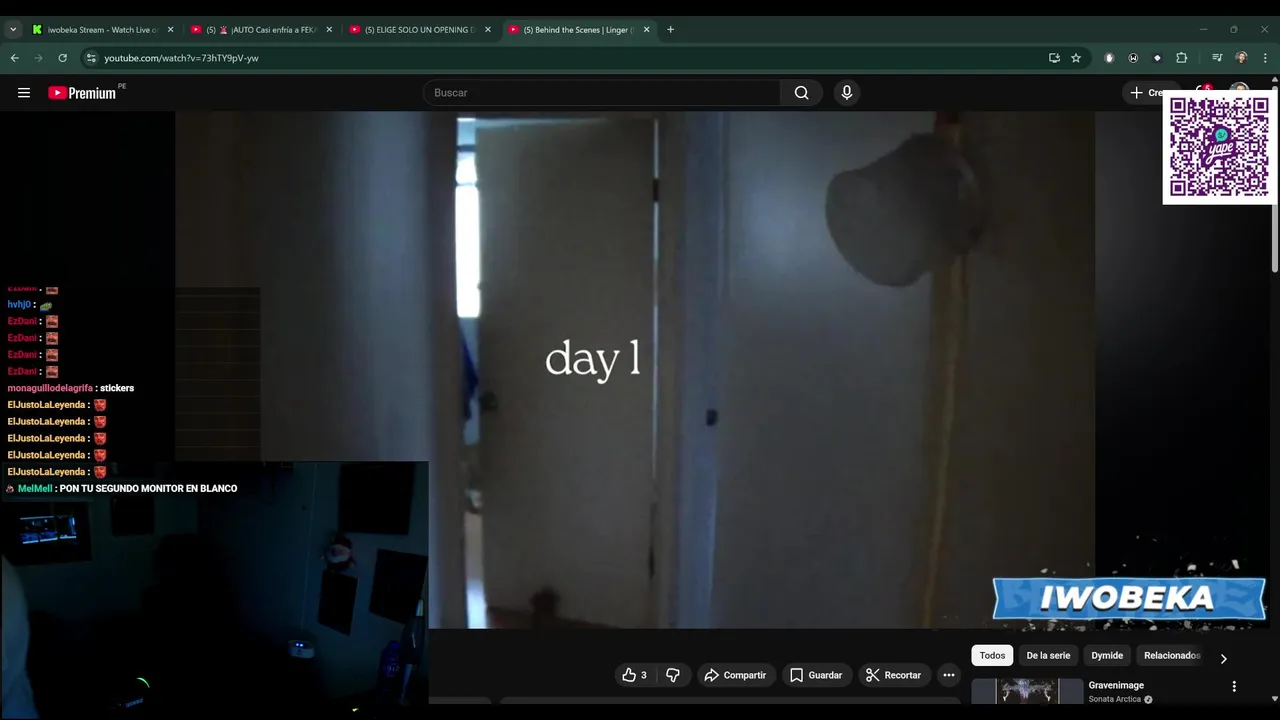Reload the page

click(62, 58)
